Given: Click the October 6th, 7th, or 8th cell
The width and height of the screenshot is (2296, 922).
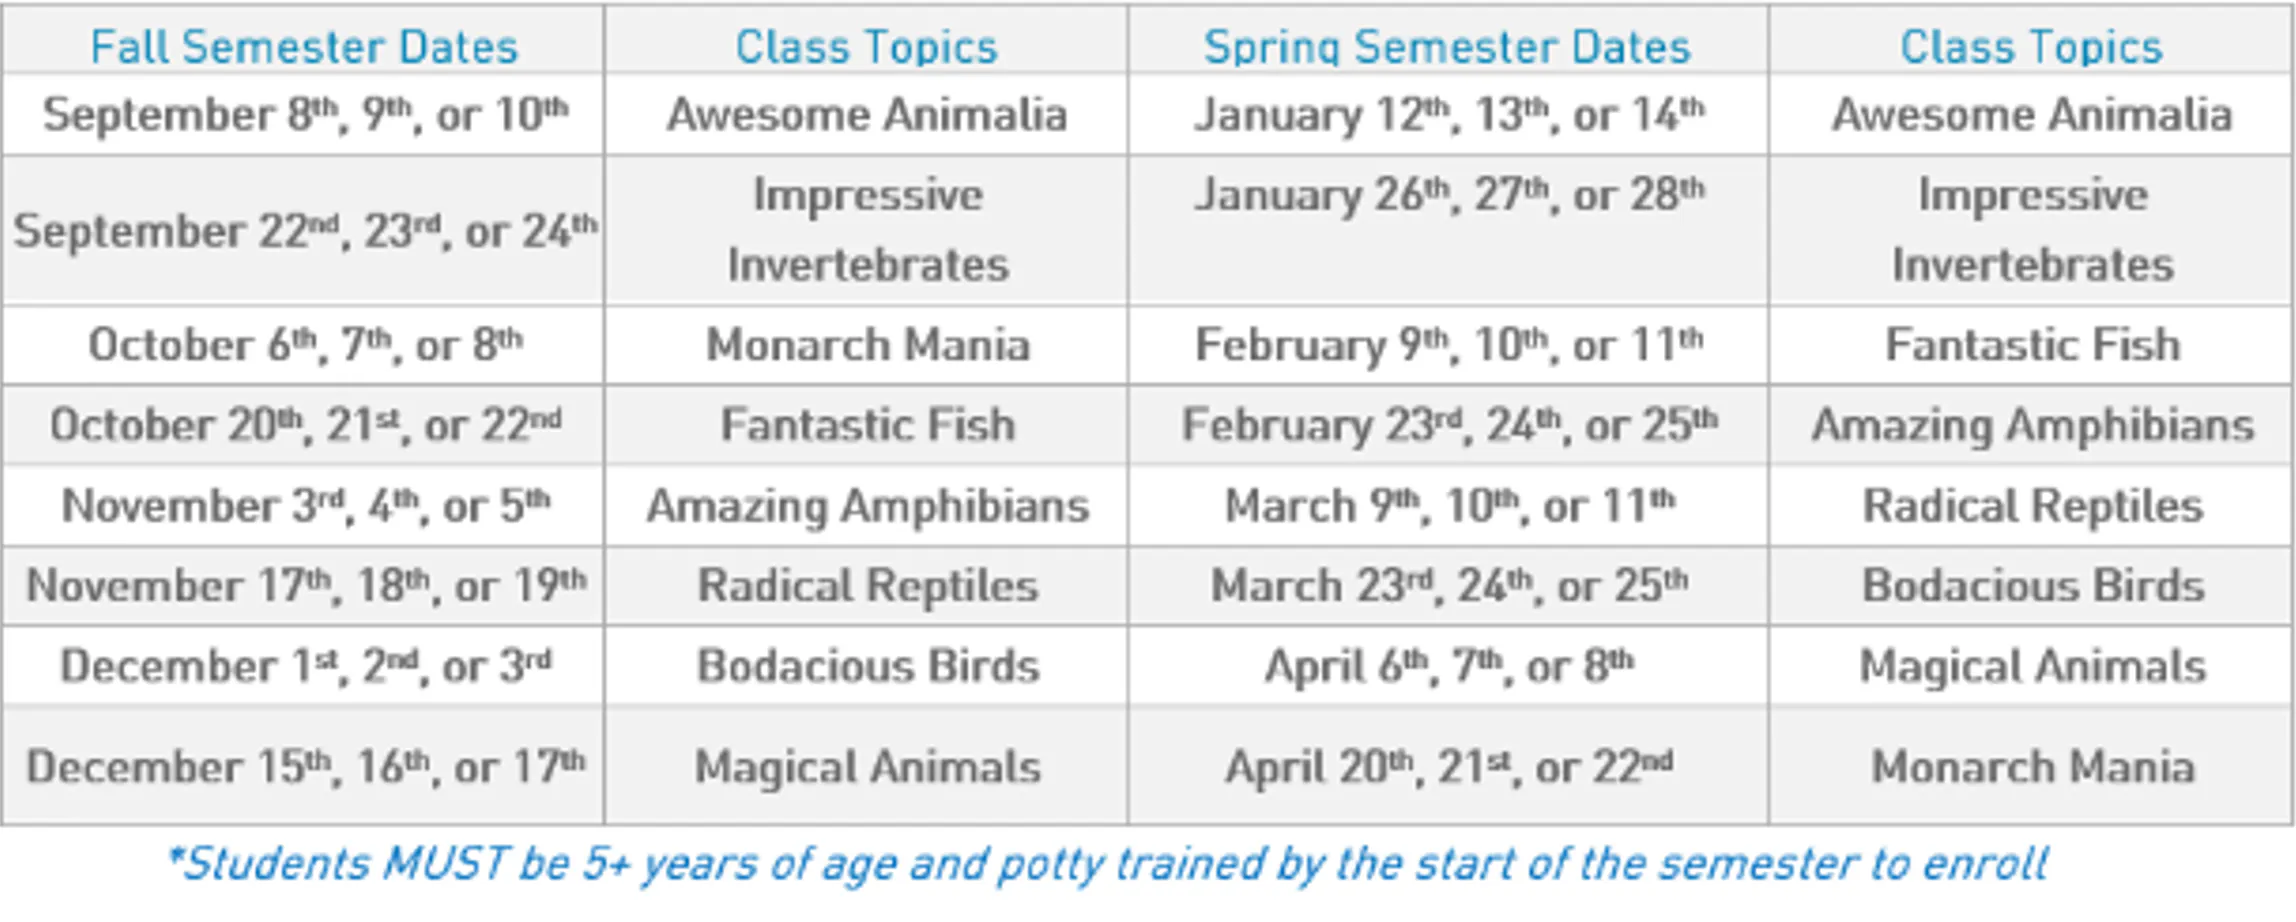Looking at the screenshot, I should tap(305, 345).
